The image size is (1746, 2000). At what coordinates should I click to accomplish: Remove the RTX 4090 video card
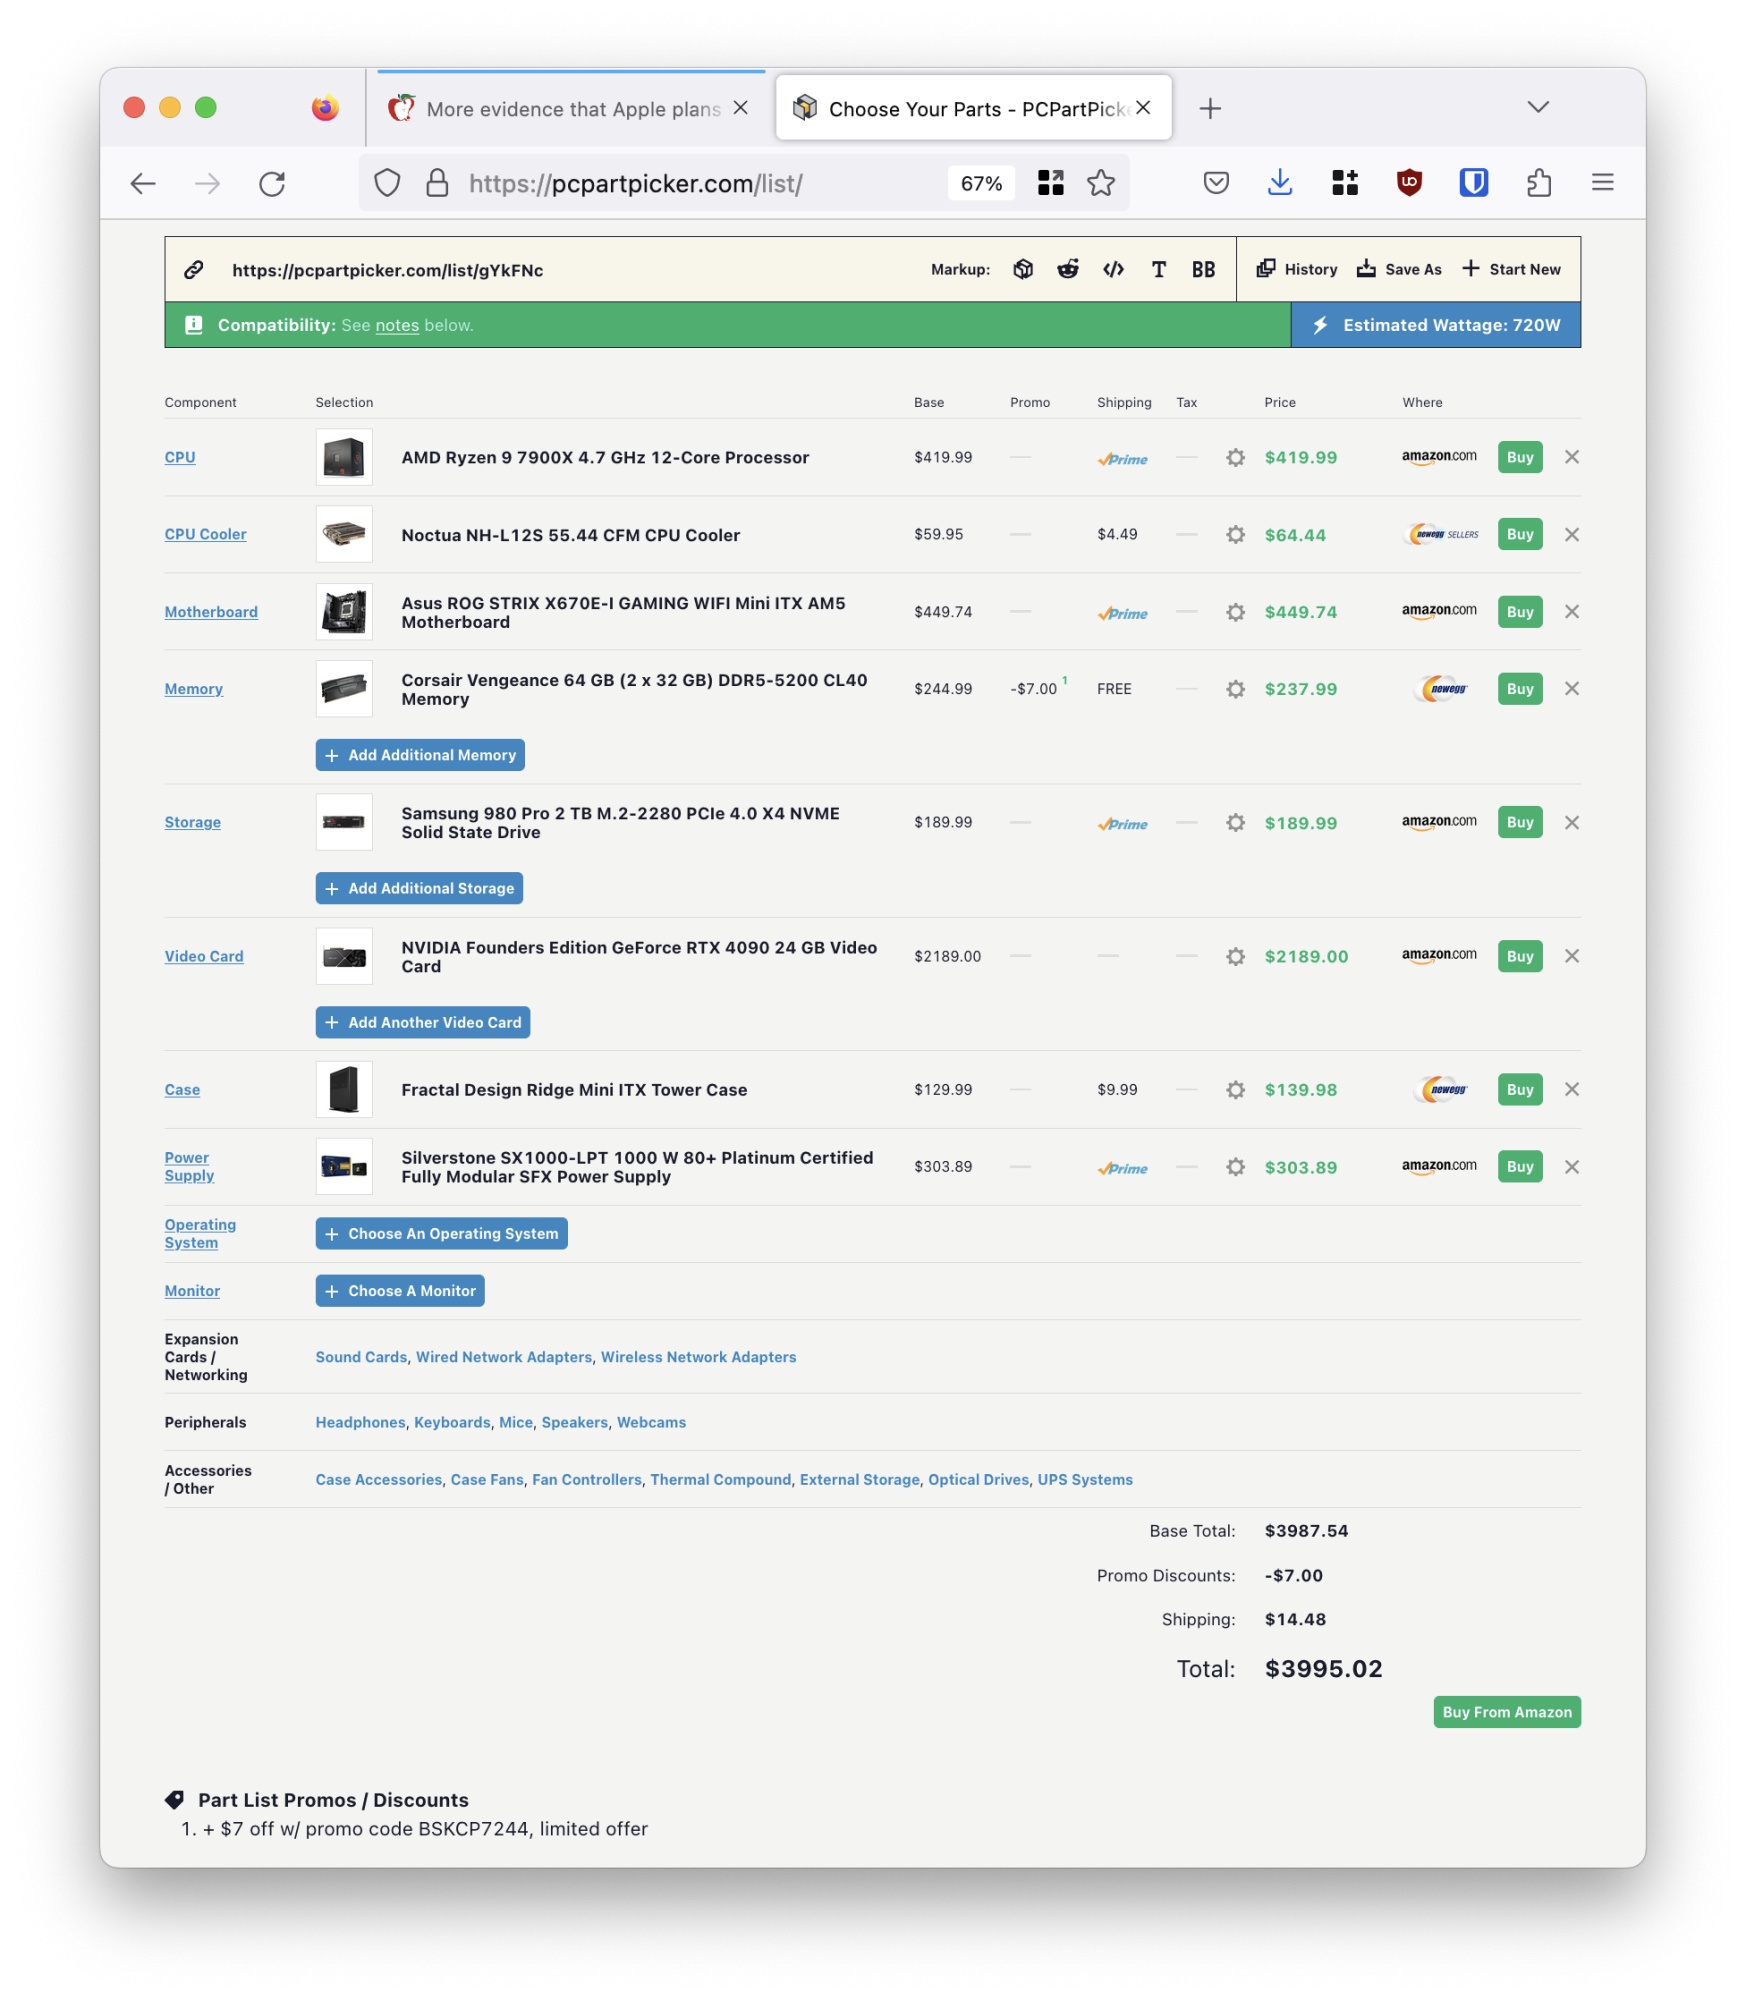tap(1571, 956)
